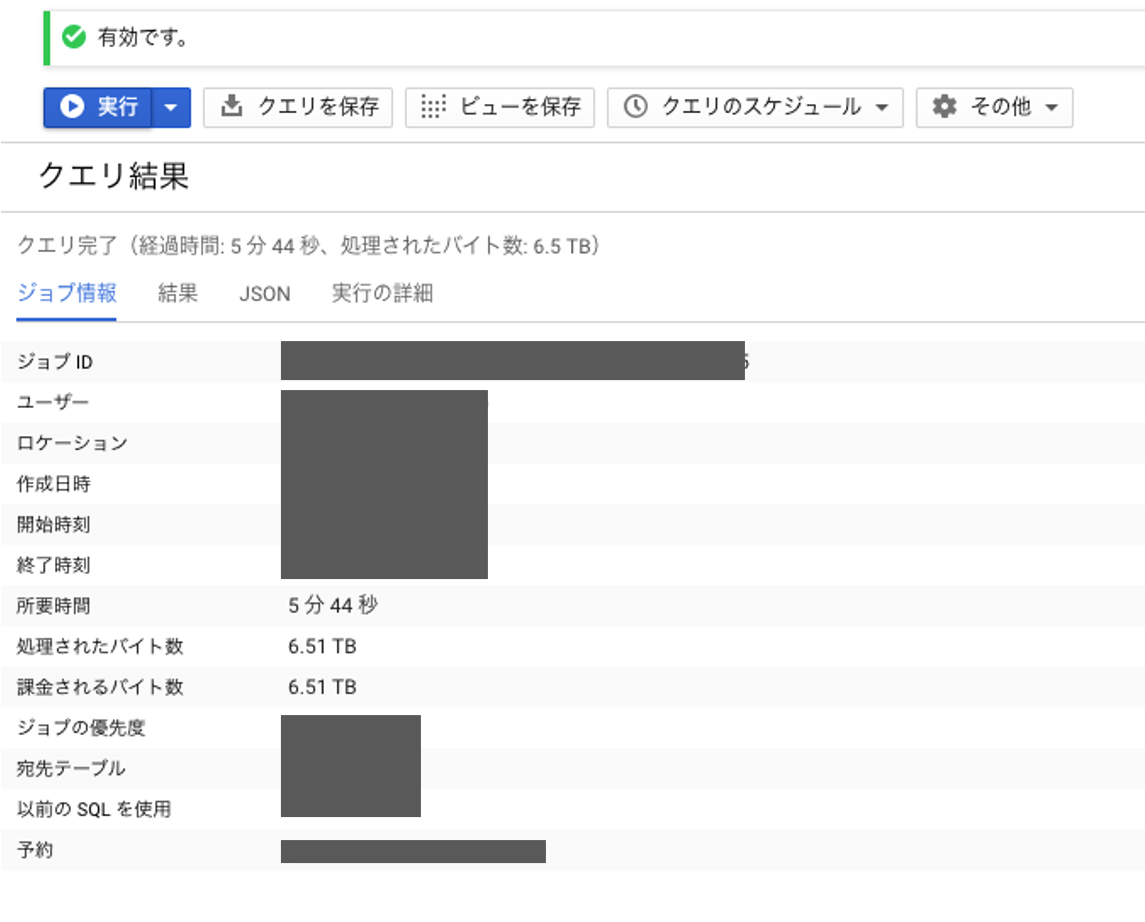Open the JSON tab
Viewport: 1145px width, 922px height.
[x=264, y=293]
